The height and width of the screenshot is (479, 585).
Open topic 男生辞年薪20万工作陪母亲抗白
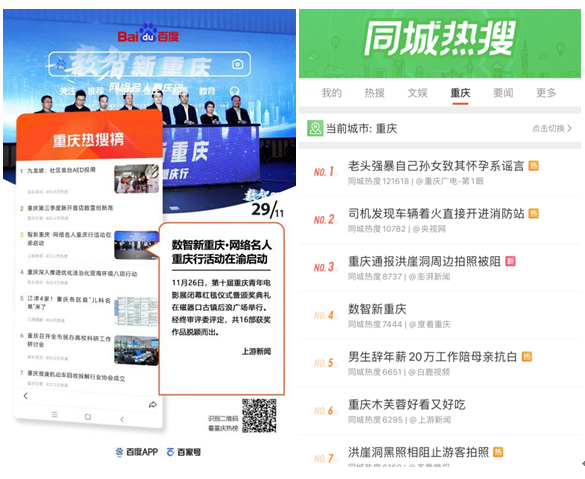pos(440,363)
